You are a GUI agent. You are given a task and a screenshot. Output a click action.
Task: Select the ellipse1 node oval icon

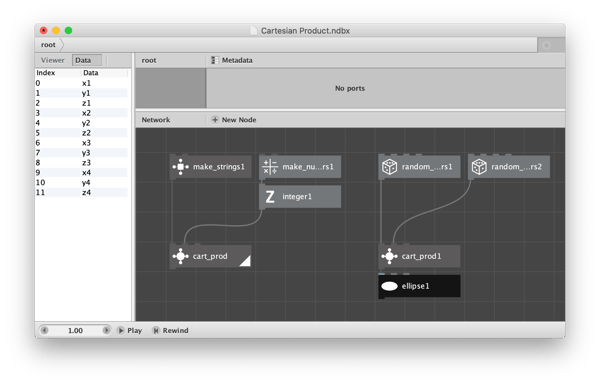point(390,286)
